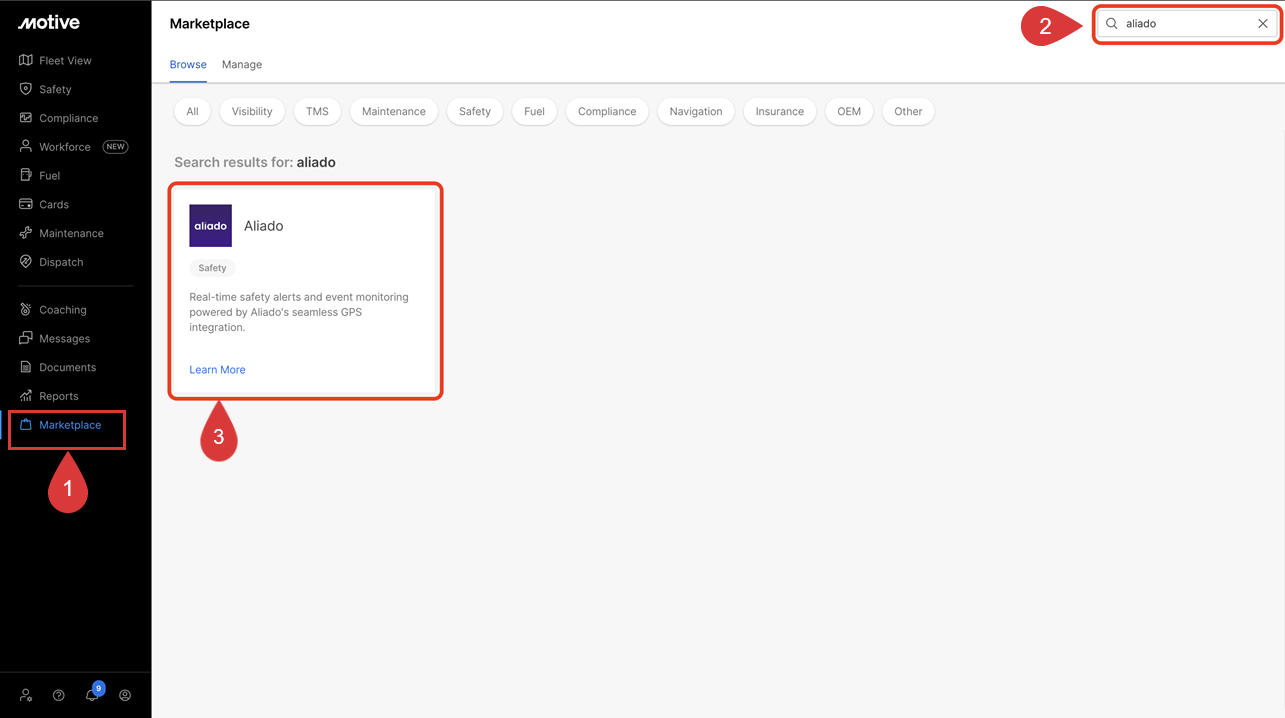Click the Marketplace page heading

tap(210, 23)
